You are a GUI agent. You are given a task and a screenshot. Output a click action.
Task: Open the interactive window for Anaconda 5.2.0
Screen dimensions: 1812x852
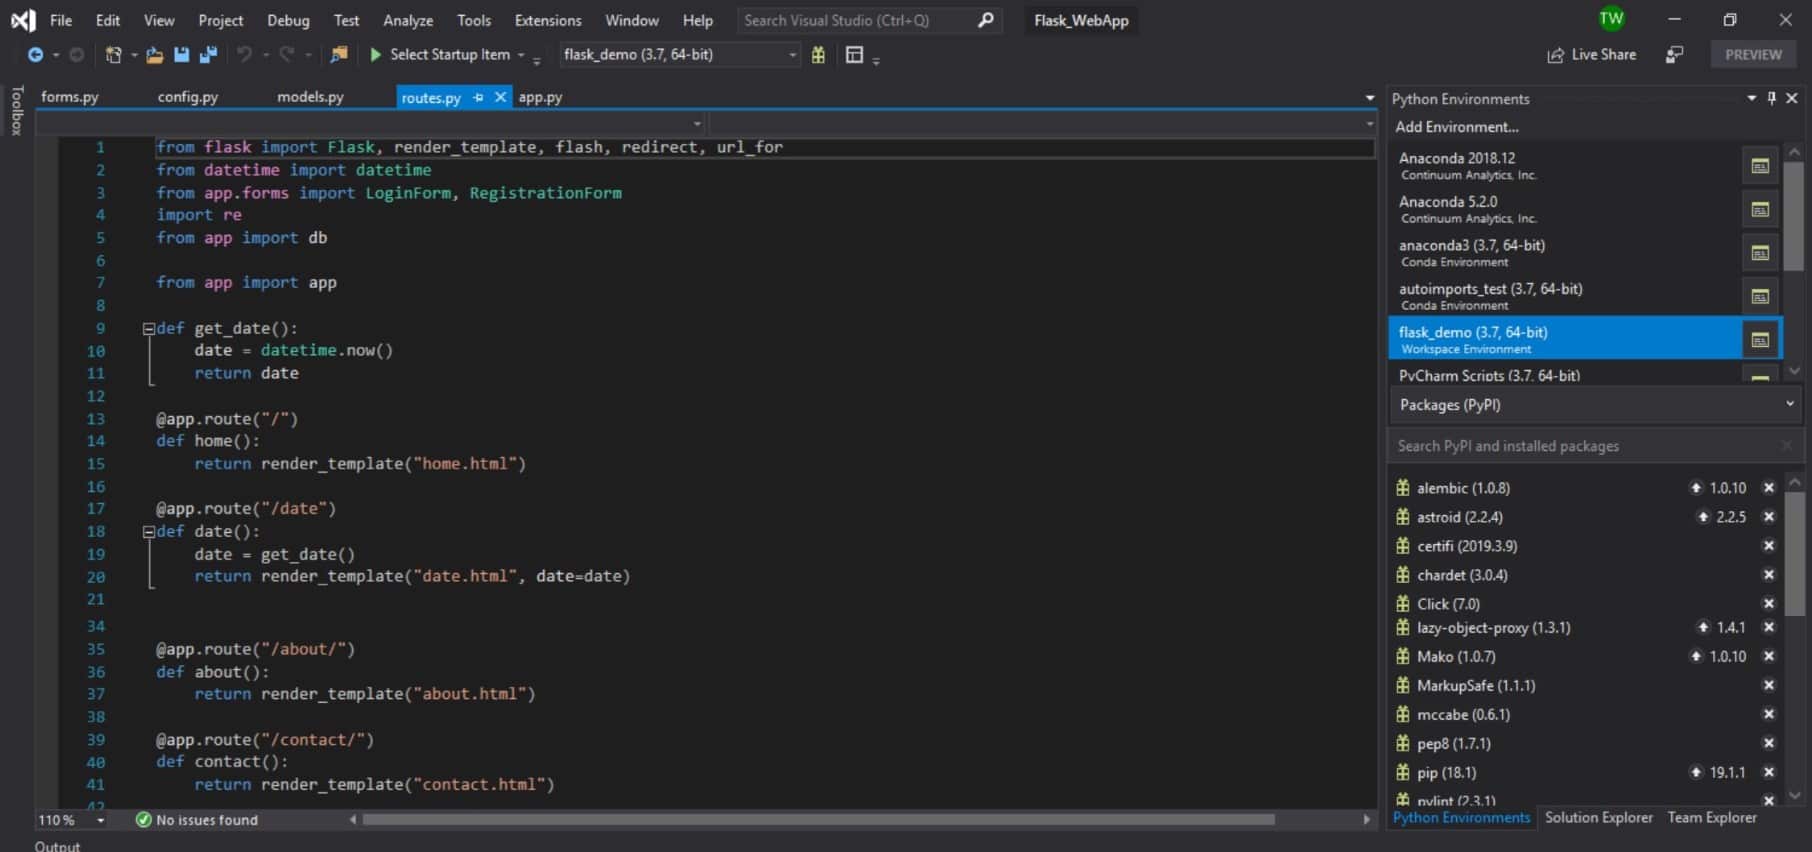pos(1760,209)
